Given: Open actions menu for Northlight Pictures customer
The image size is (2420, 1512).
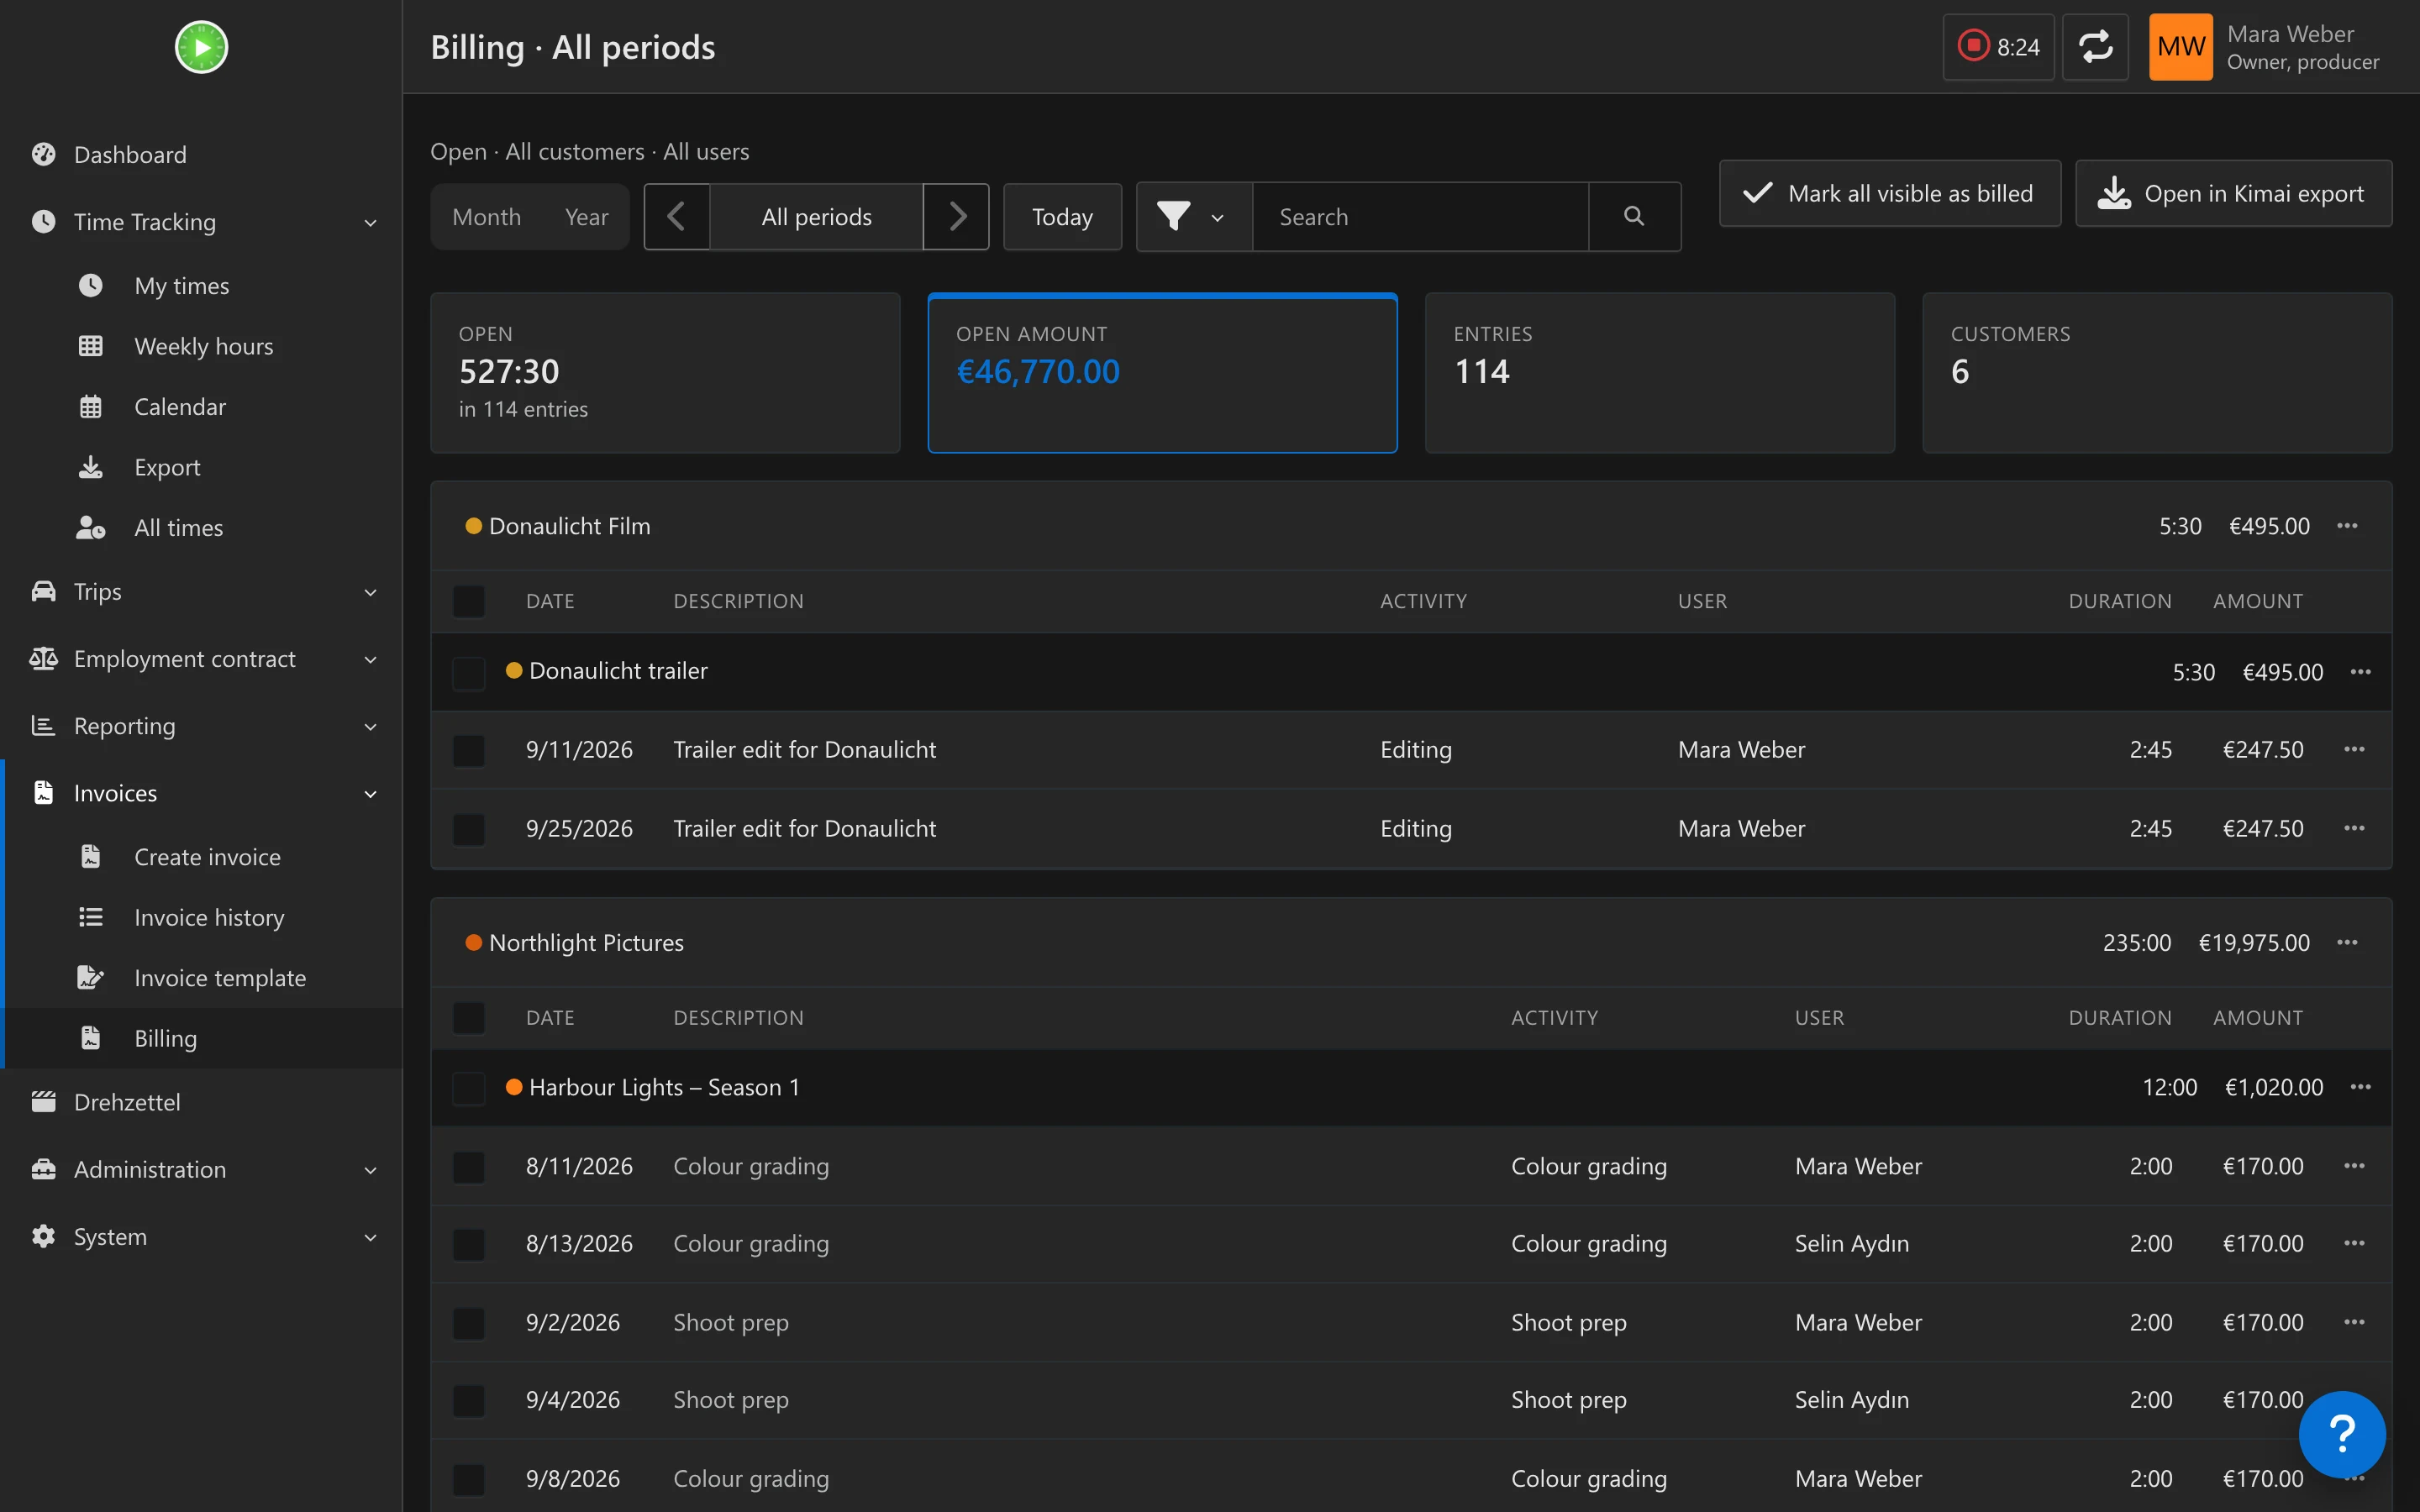Looking at the screenshot, I should coord(2347,942).
